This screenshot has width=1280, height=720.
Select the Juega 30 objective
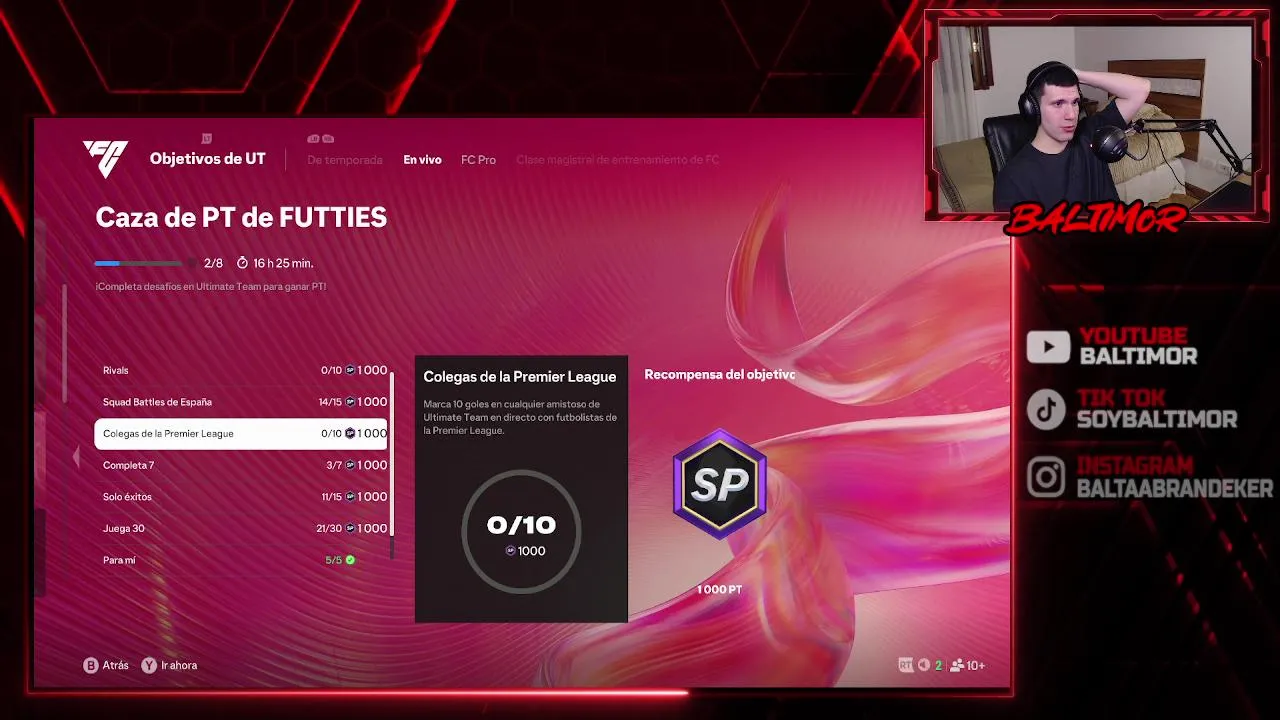pos(241,528)
